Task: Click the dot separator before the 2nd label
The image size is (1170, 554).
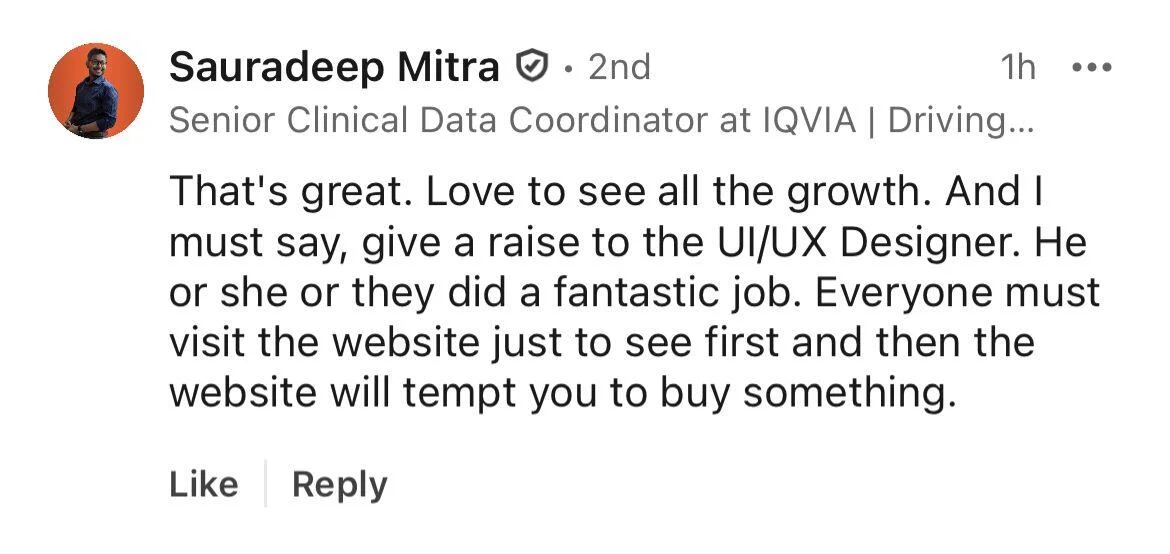Action: coord(569,69)
